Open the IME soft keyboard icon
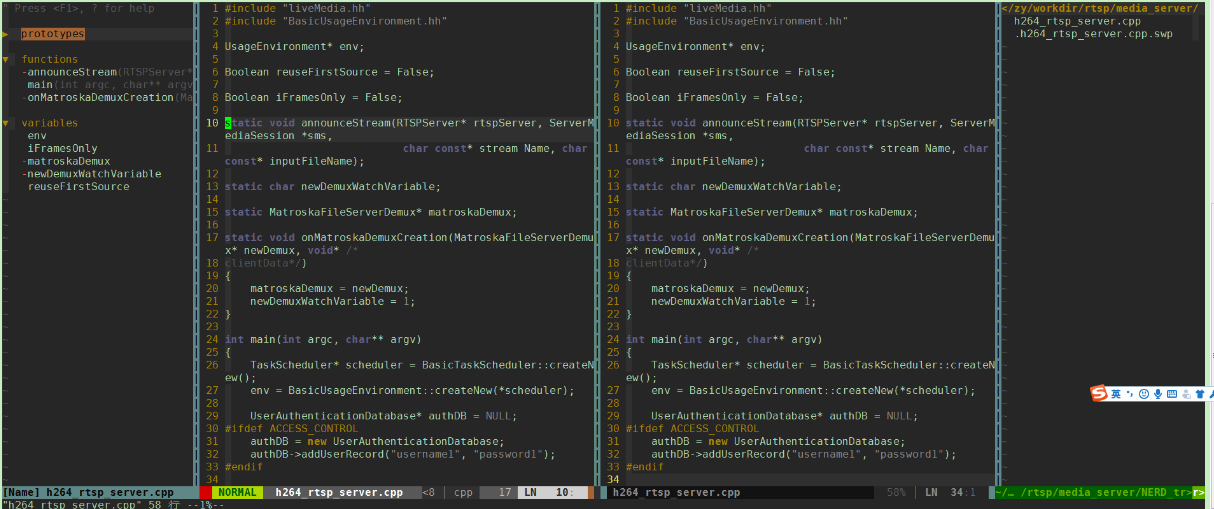This screenshot has height=509, width=1214. (x=1172, y=394)
